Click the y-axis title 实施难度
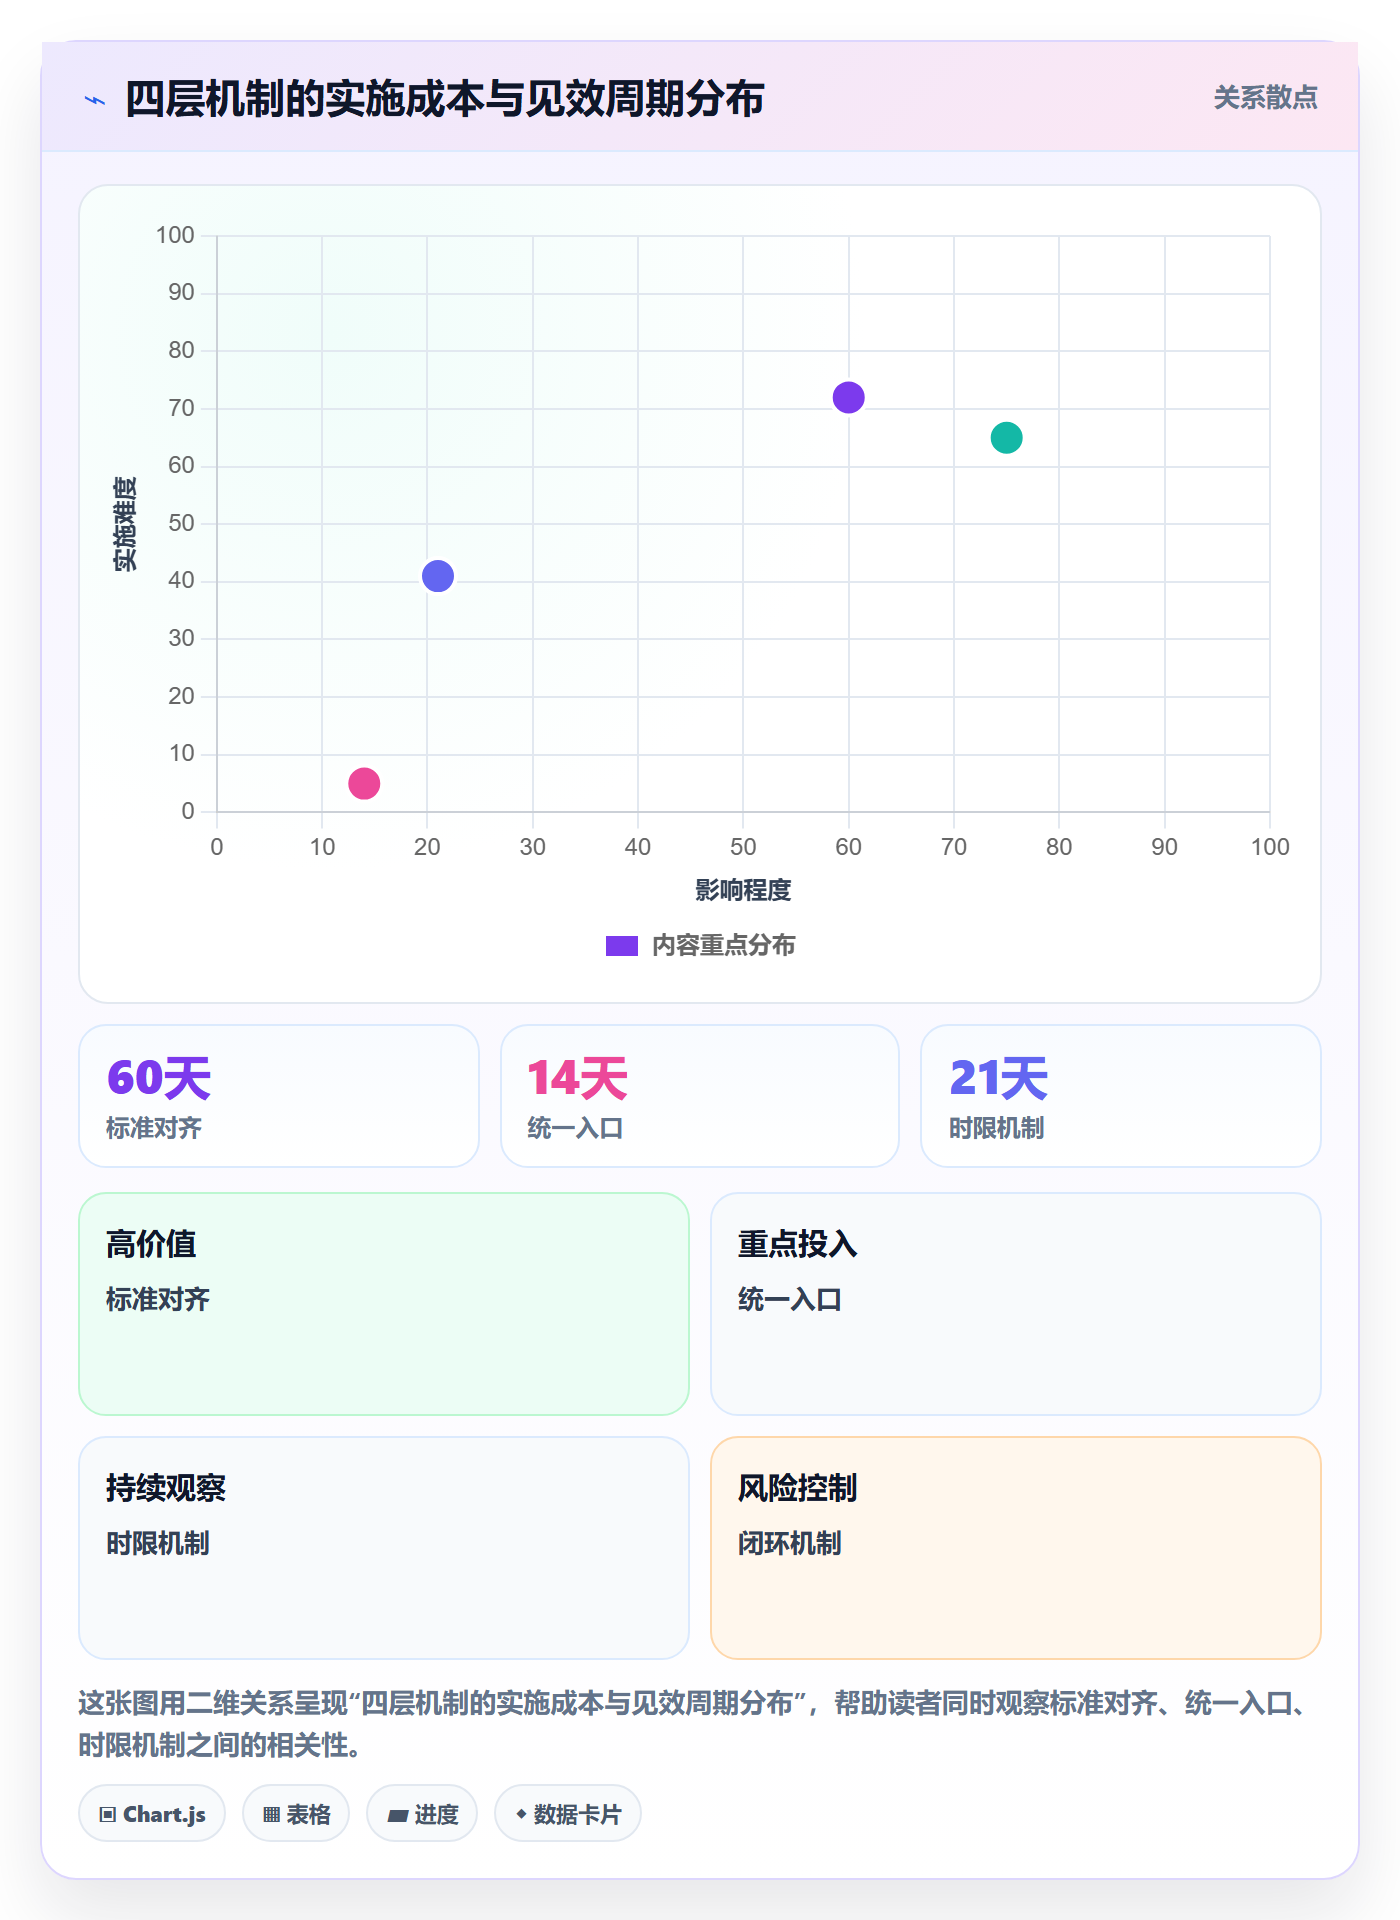Image resolution: width=1400 pixels, height=1920 pixels. click(x=125, y=524)
